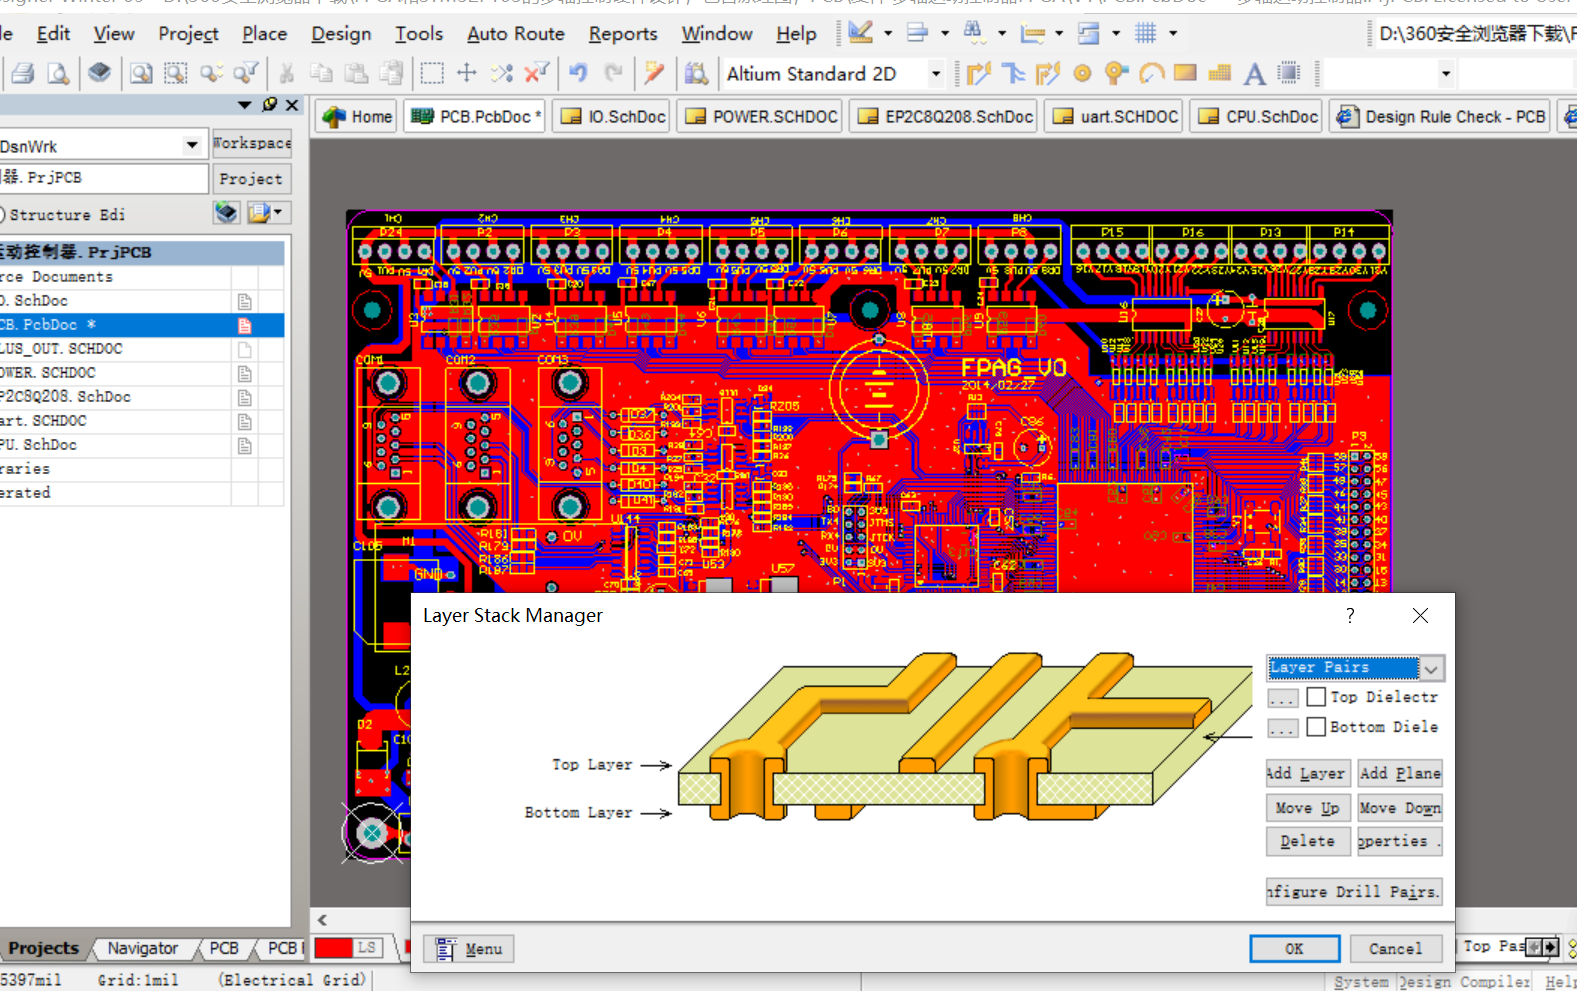The width and height of the screenshot is (1577, 991).
Task: Open the grid tool dropdown arrow
Action: (x=1173, y=33)
